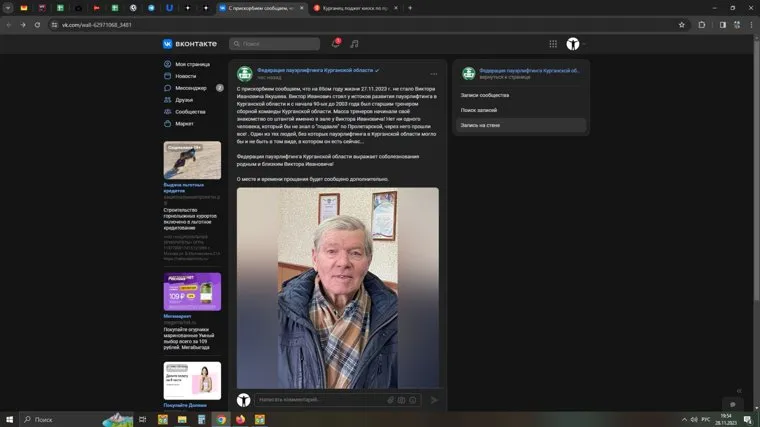The width and height of the screenshot is (760, 427).
Task: Open Chrome from the Windows taskbar
Action: pos(221,419)
